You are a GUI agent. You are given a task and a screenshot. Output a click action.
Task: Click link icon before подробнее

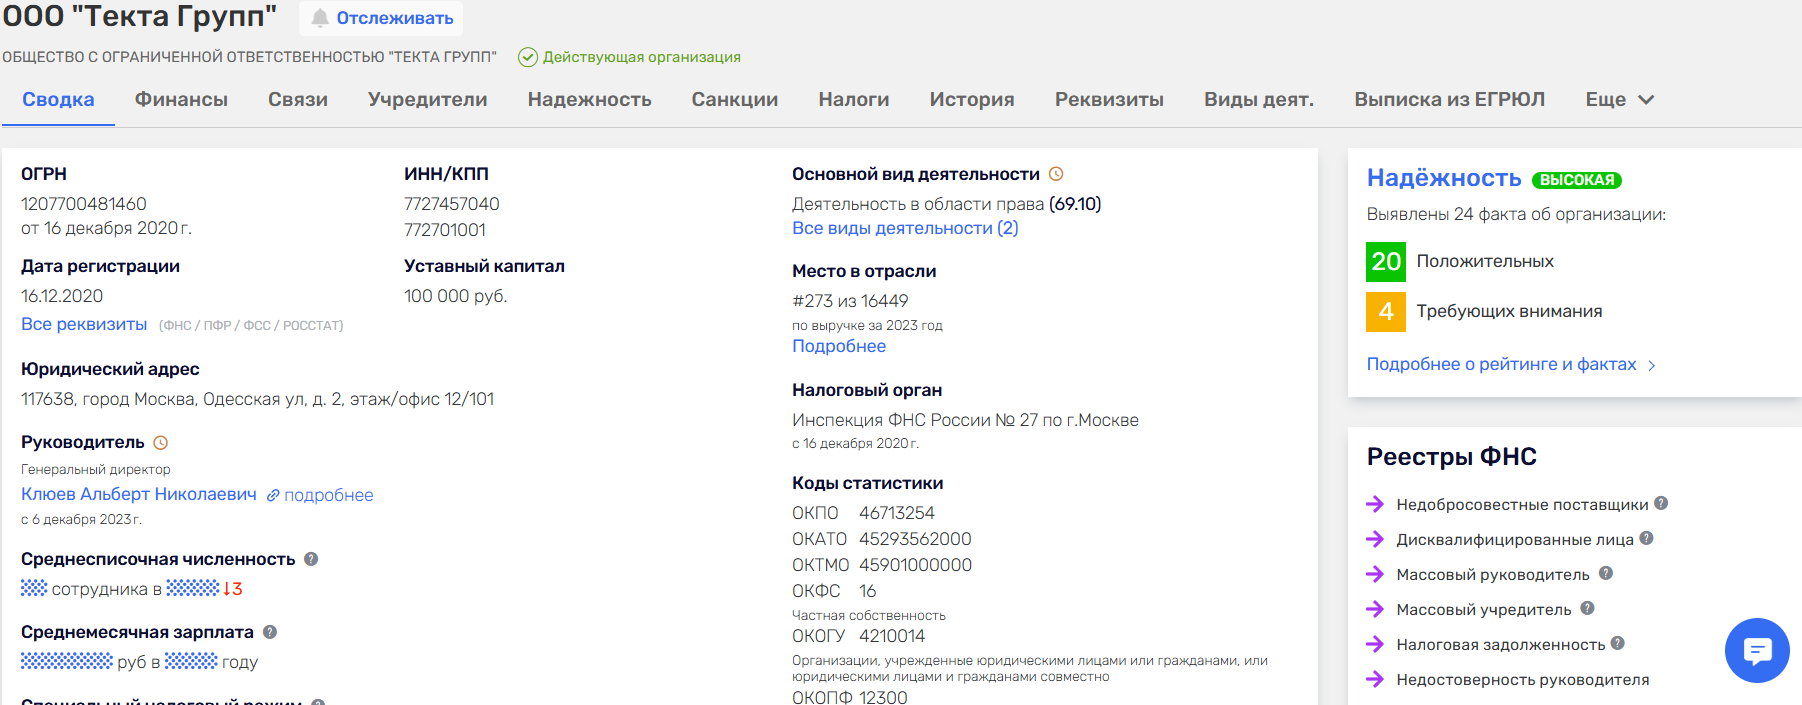[x=273, y=495]
